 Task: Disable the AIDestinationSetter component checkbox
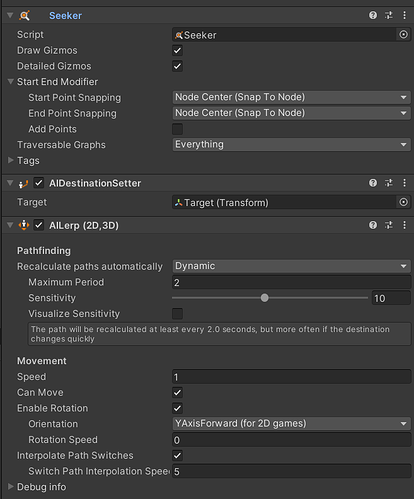tap(39, 183)
